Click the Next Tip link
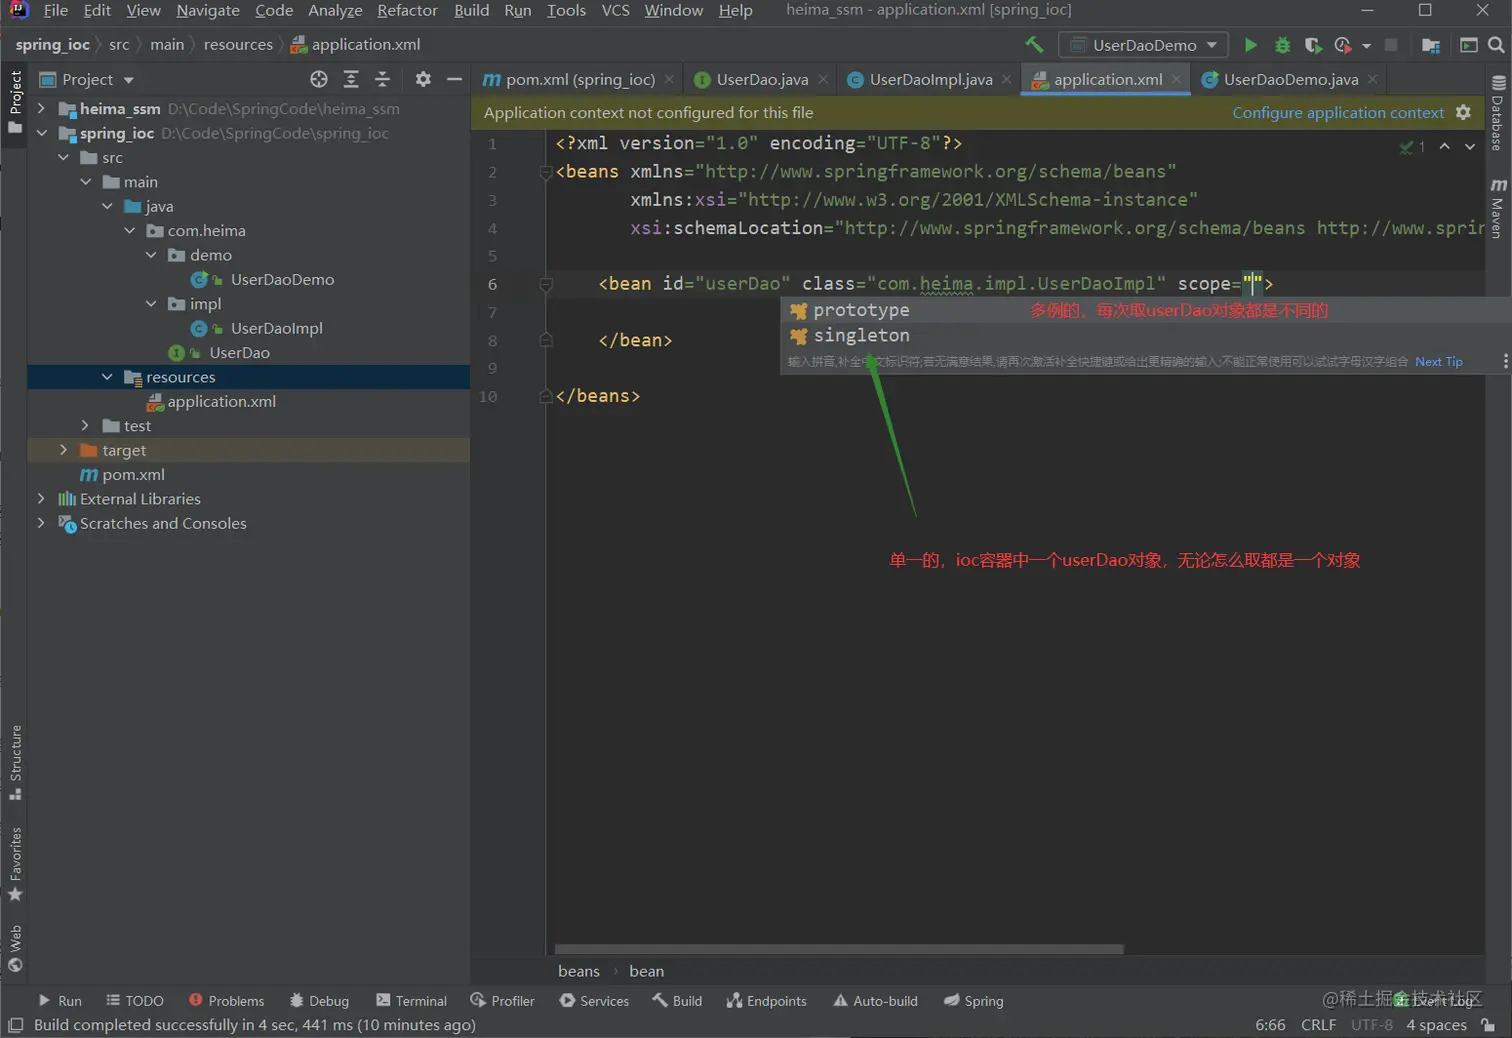 (x=1438, y=362)
